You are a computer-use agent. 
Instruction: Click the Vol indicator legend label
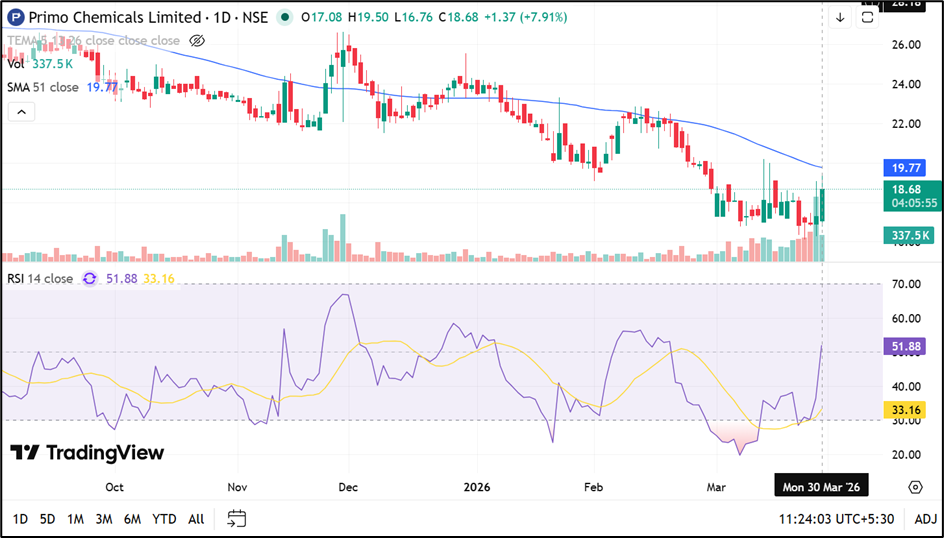(16, 64)
